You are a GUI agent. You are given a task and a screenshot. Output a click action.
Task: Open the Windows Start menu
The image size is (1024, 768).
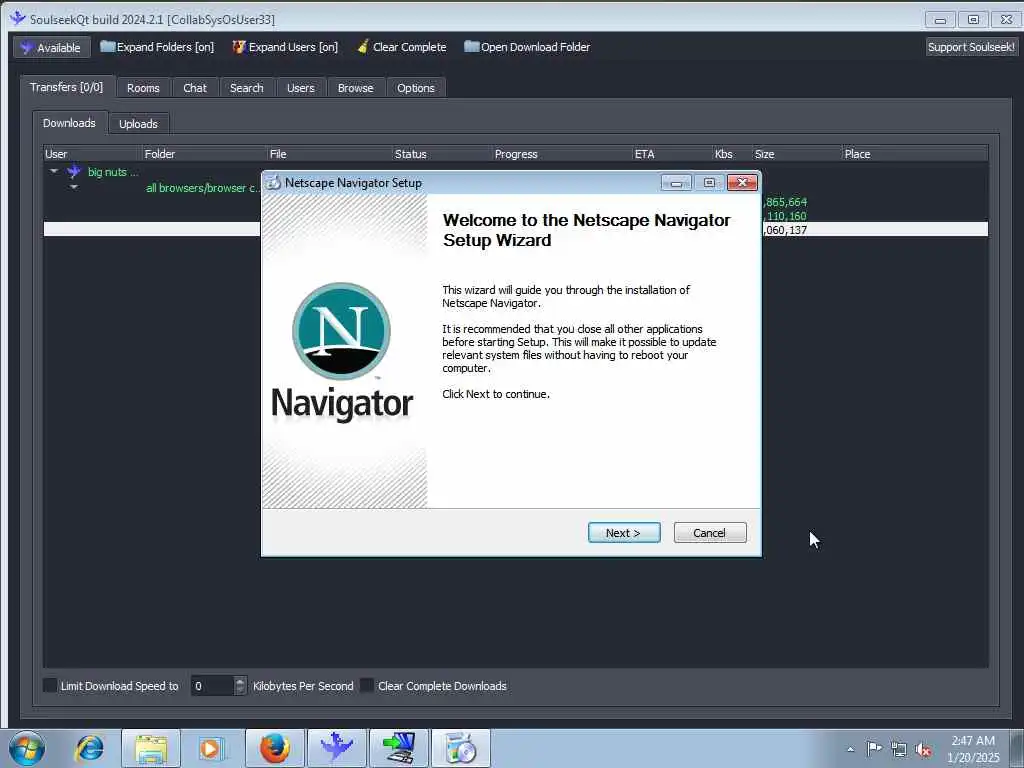(x=27, y=748)
